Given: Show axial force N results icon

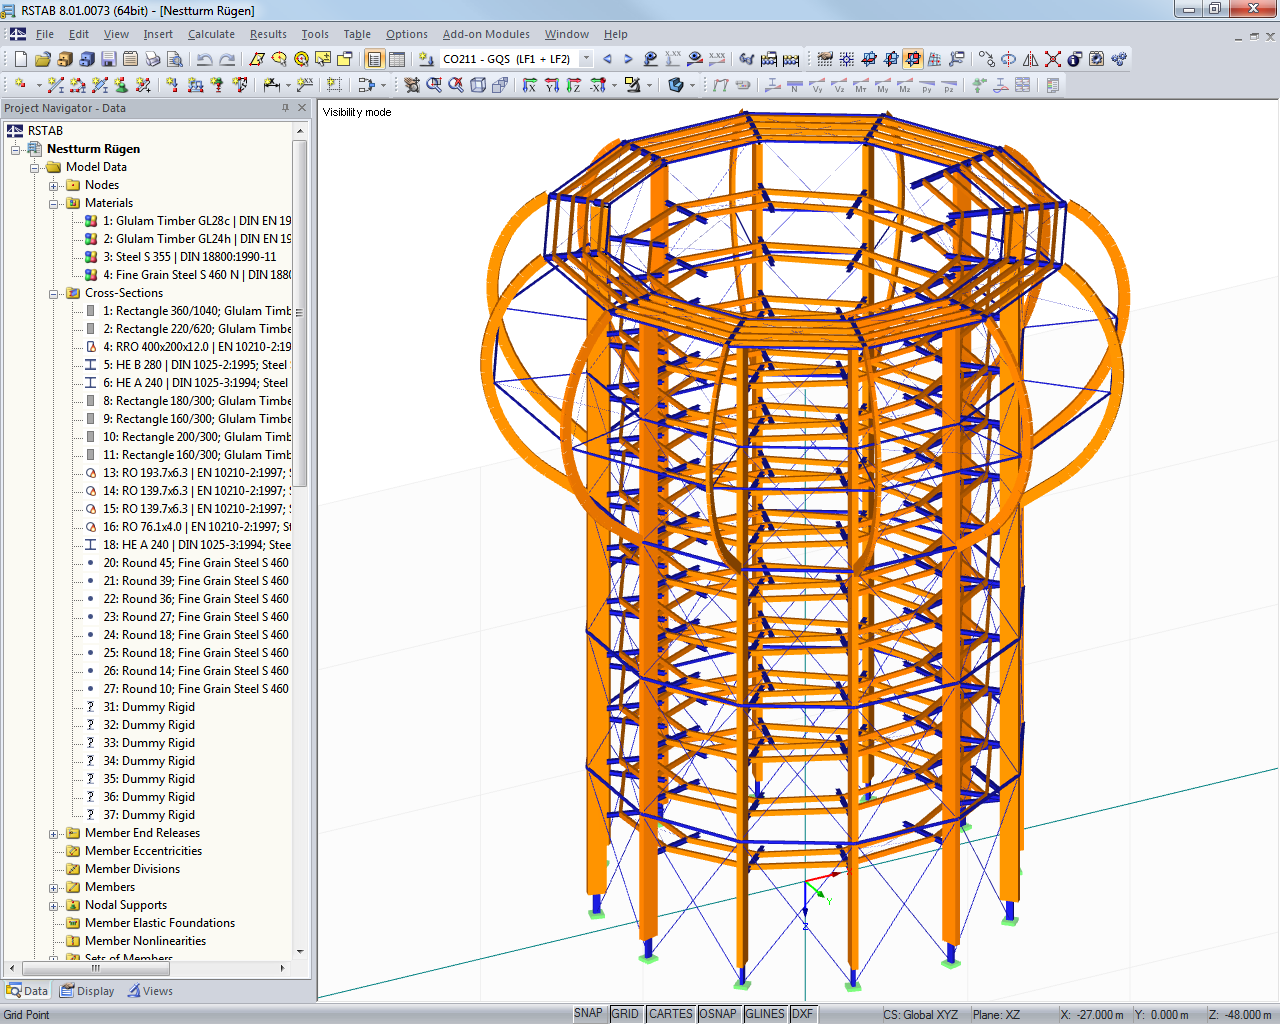Looking at the screenshot, I should tap(795, 85).
